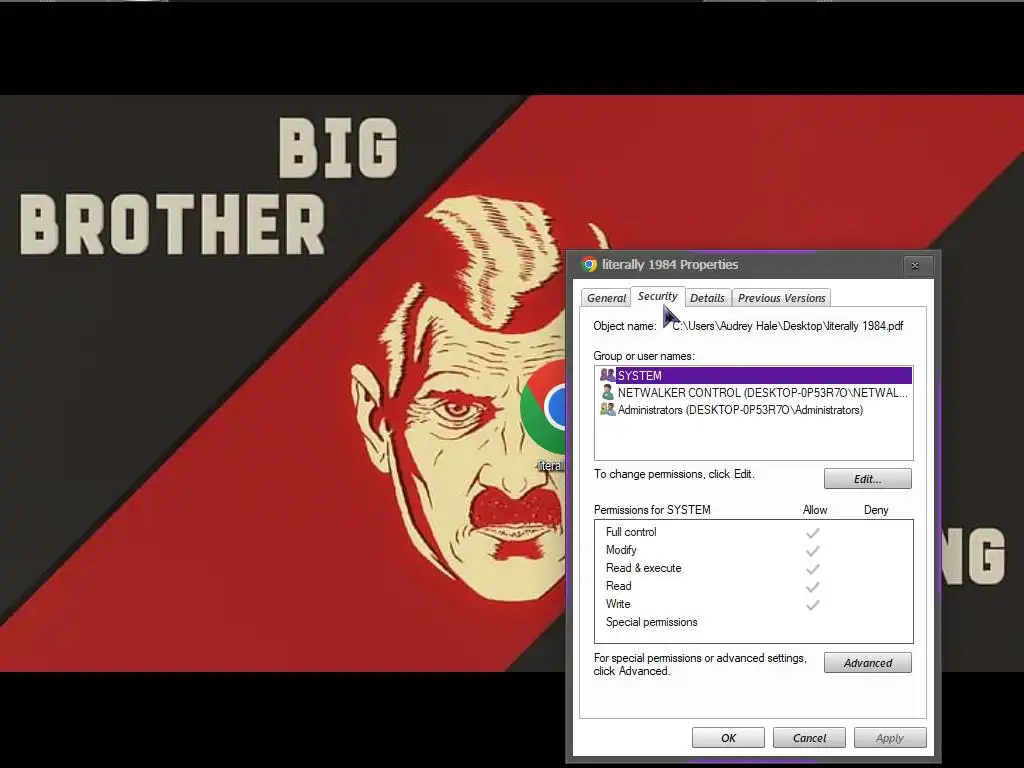Open Advanced permission settings
The image size is (1024, 768).
click(x=867, y=663)
